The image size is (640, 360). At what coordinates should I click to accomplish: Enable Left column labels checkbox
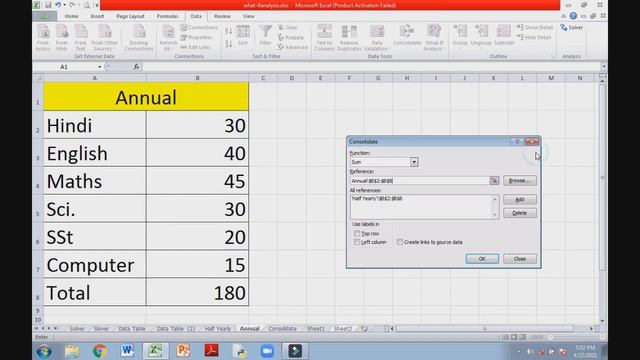tap(357, 242)
